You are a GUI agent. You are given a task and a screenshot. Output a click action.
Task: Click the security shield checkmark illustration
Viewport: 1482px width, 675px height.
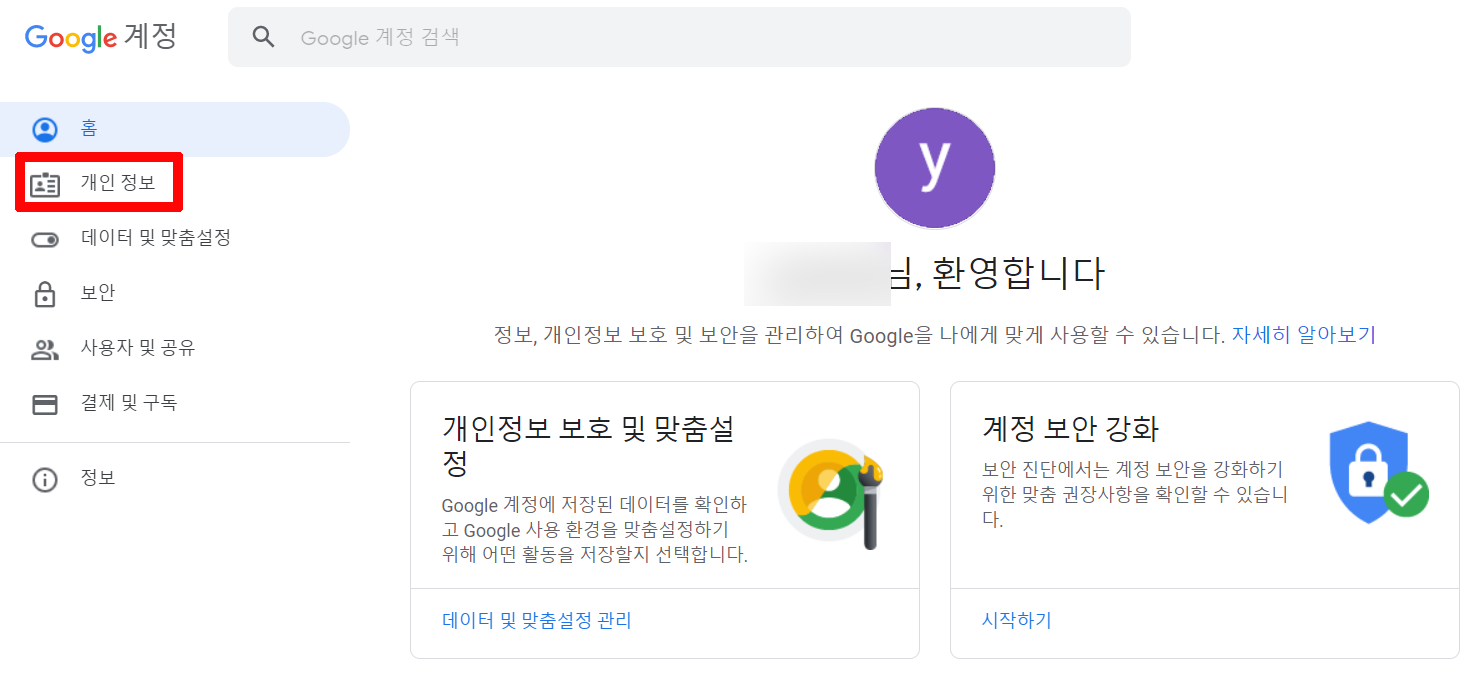coord(1378,473)
